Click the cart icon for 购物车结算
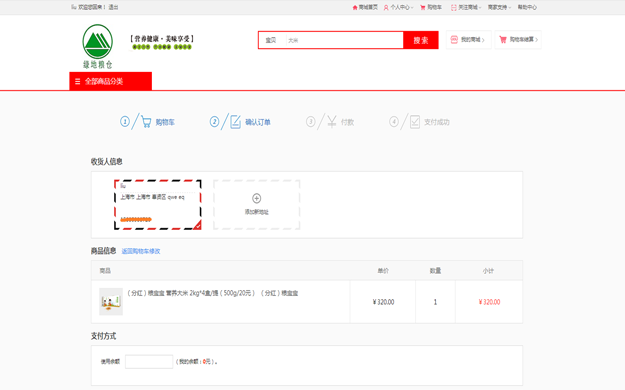Screen dimensions: 625x390 tap(503, 39)
